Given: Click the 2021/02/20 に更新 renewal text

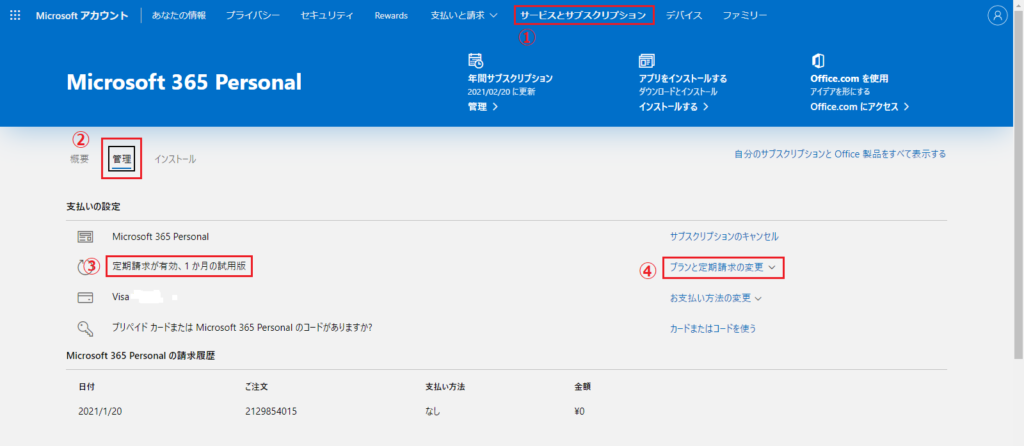Looking at the screenshot, I should 502,92.
